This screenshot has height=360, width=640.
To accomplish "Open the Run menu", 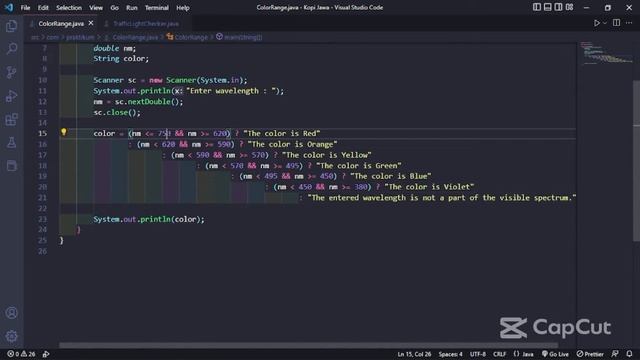I will 131,7.
